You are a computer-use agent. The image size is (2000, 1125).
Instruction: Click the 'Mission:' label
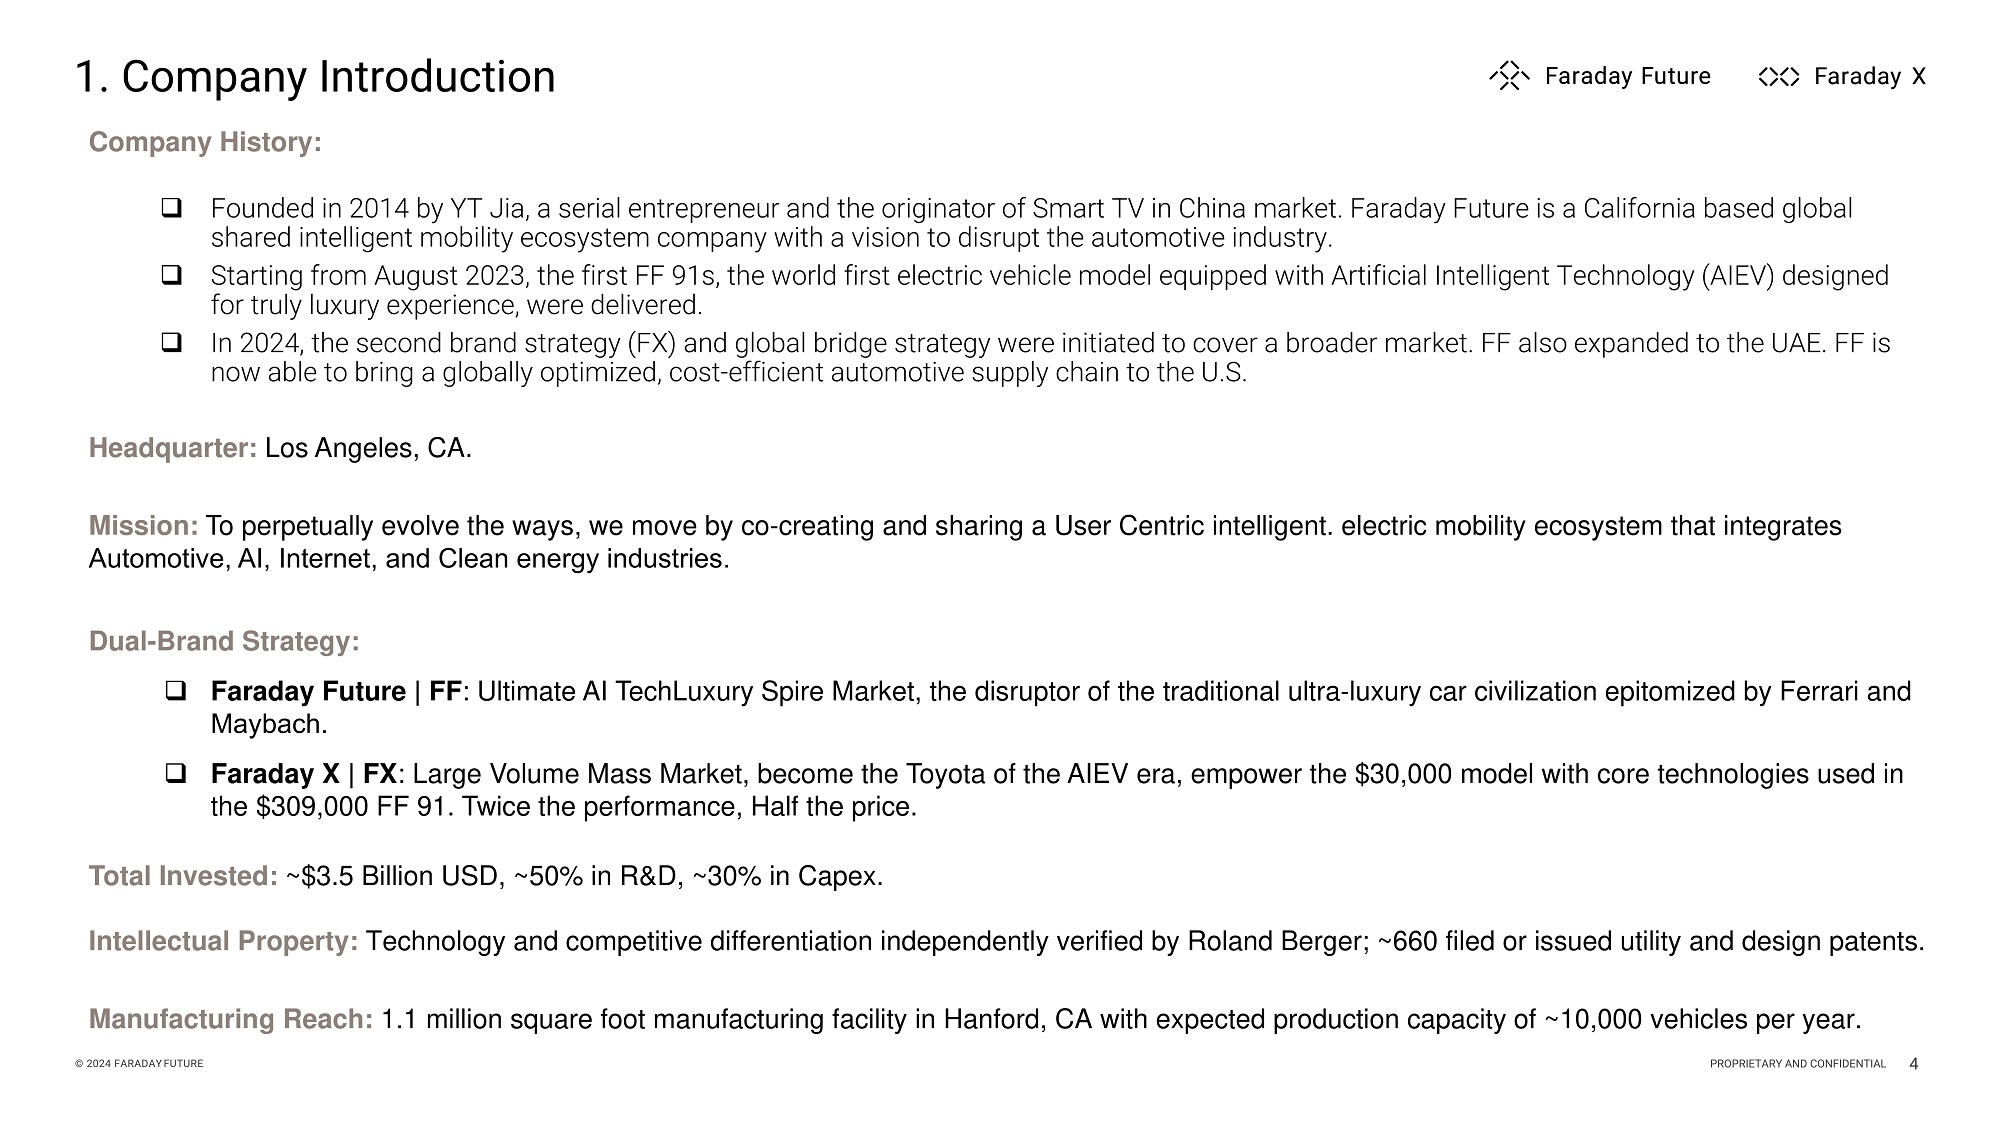tap(144, 526)
